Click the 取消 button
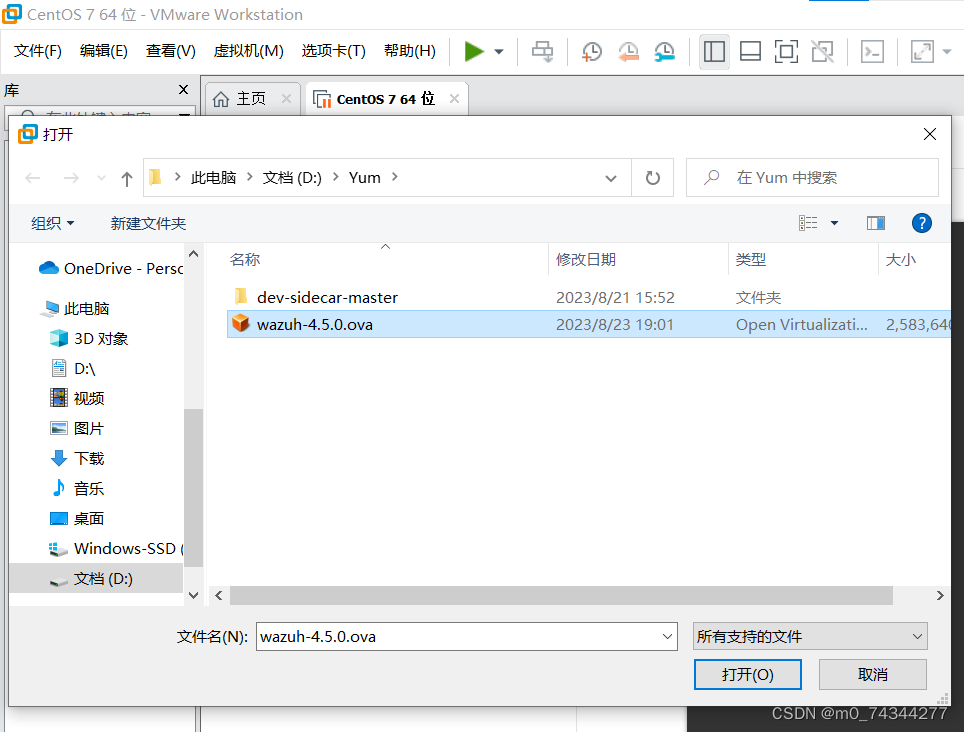This screenshot has width=964, height=732. click(x=872, y=675)
